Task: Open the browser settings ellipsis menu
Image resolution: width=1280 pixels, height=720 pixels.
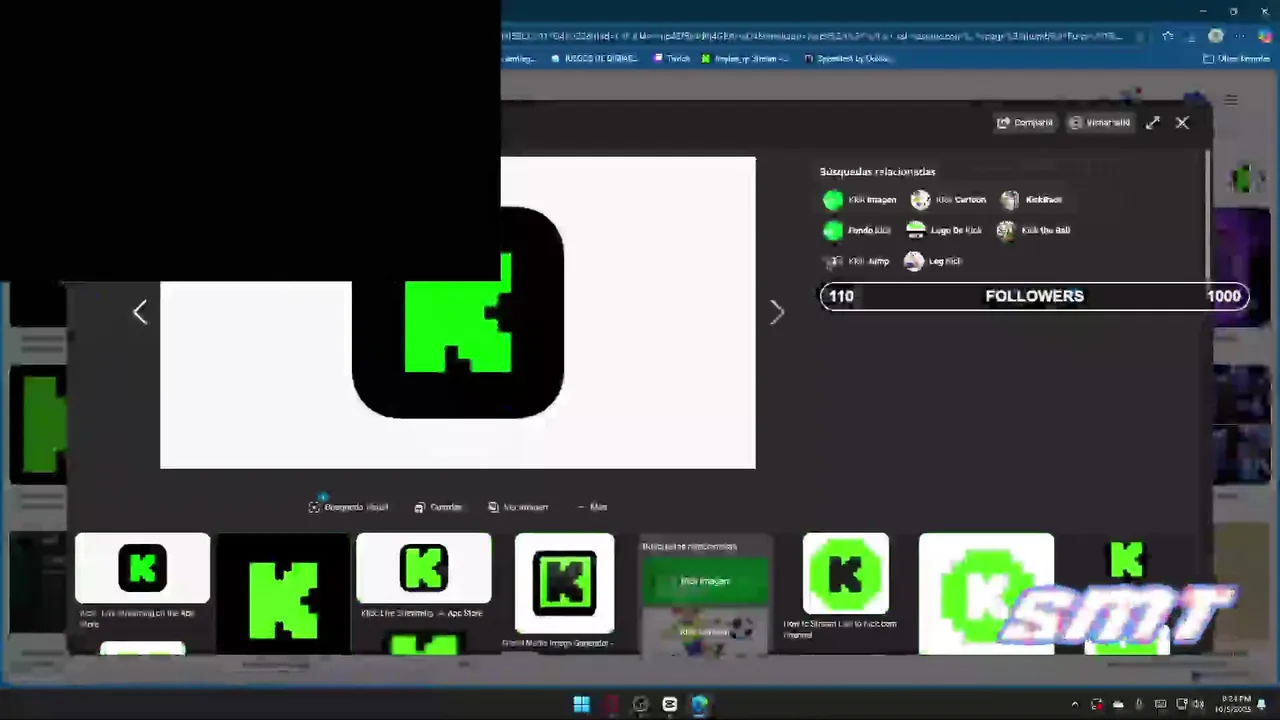Action: (1240, 36)
